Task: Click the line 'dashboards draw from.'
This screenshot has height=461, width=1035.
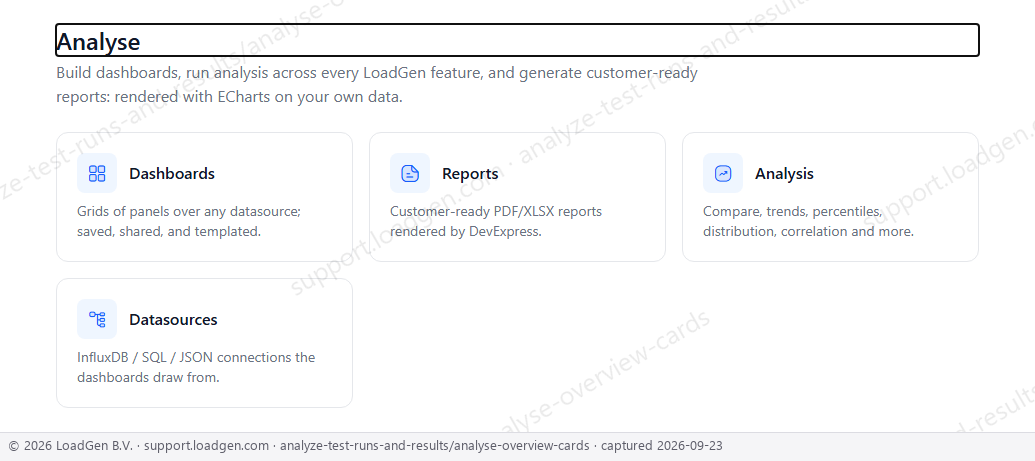Action: (148, 378)
